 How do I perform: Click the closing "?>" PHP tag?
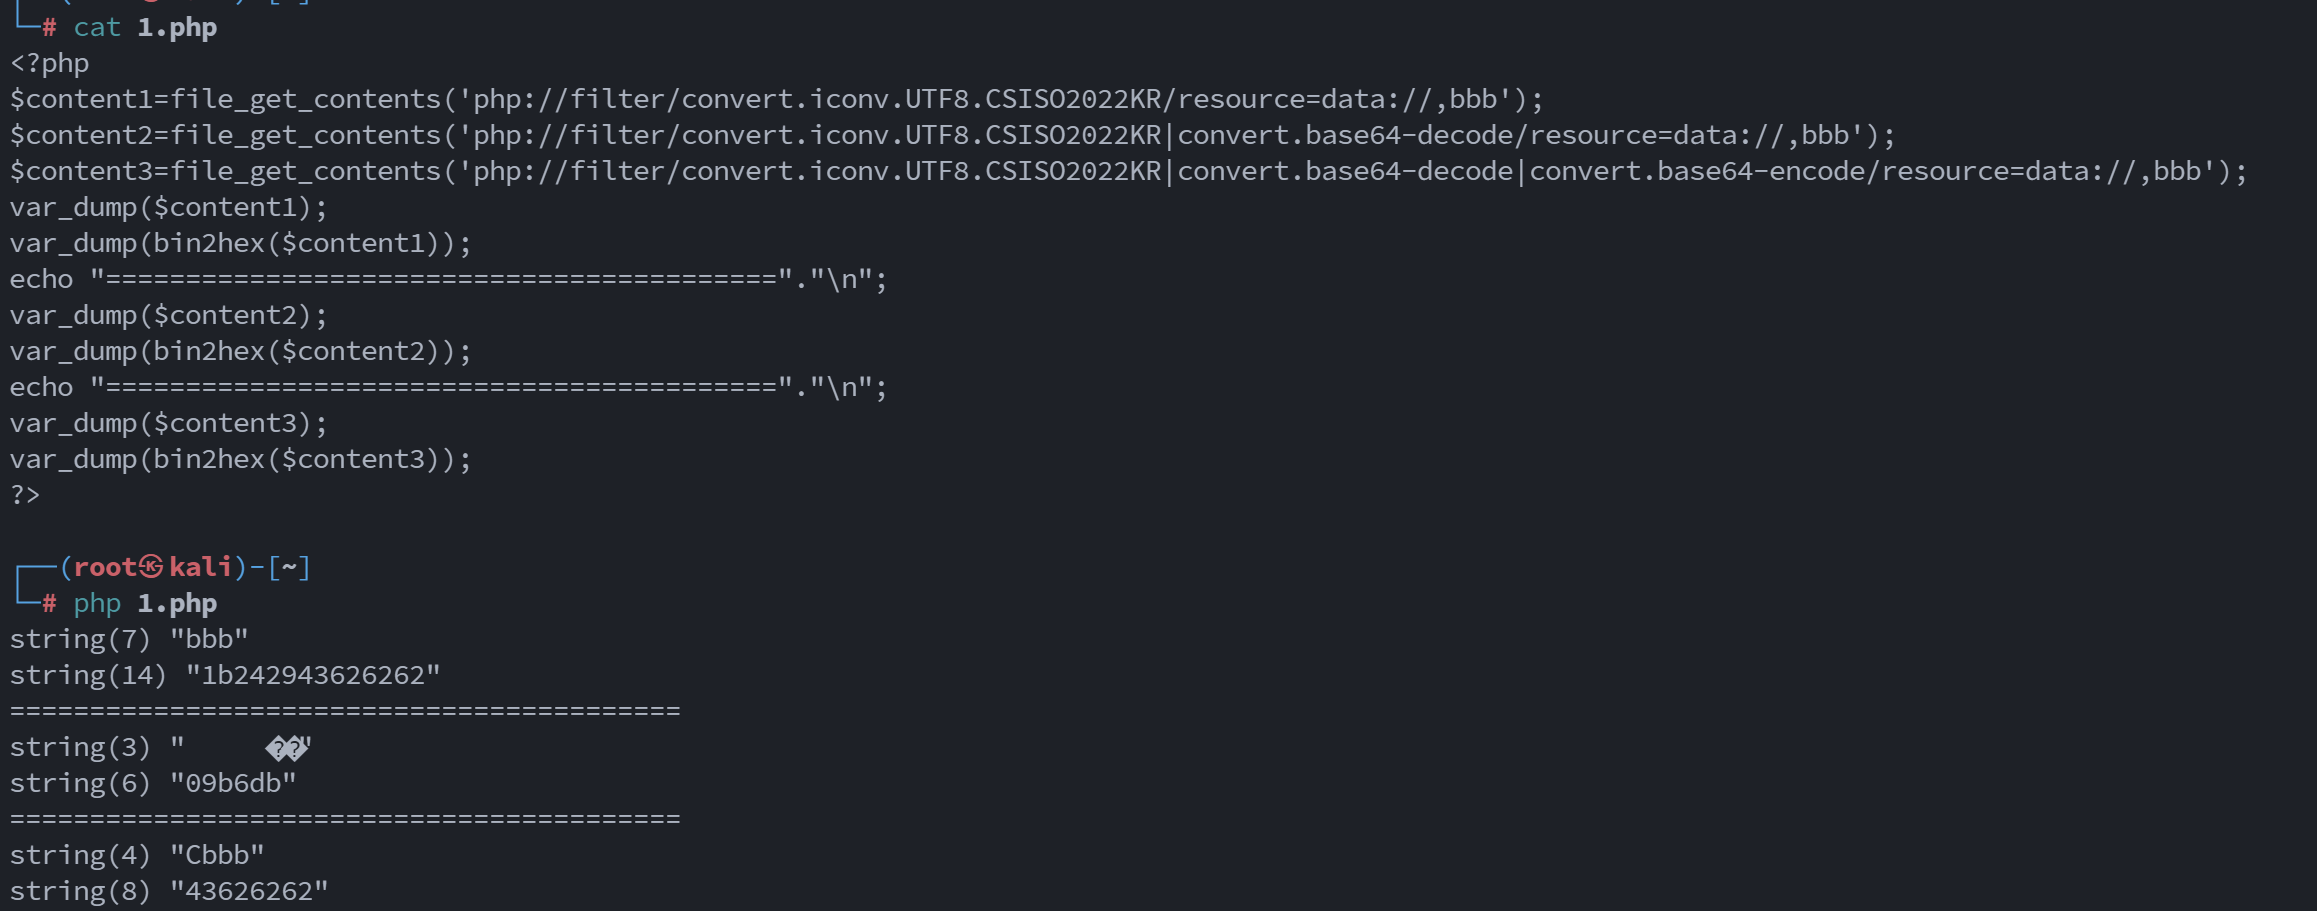[25, 495]
